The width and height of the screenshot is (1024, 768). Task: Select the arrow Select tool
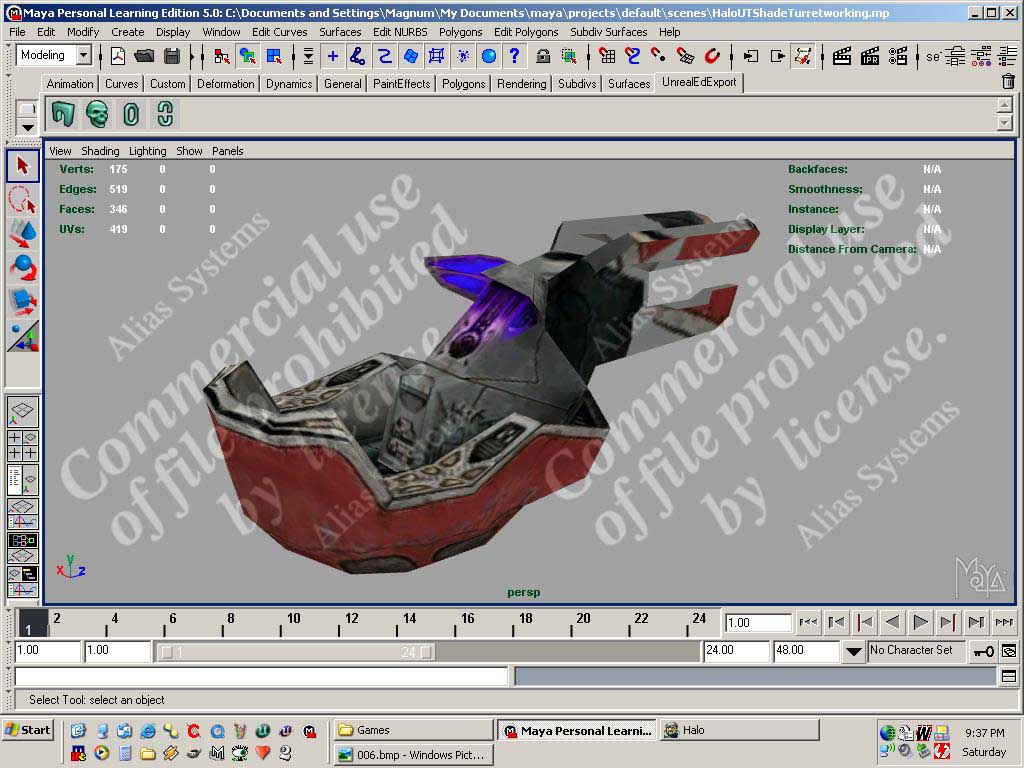23,166
